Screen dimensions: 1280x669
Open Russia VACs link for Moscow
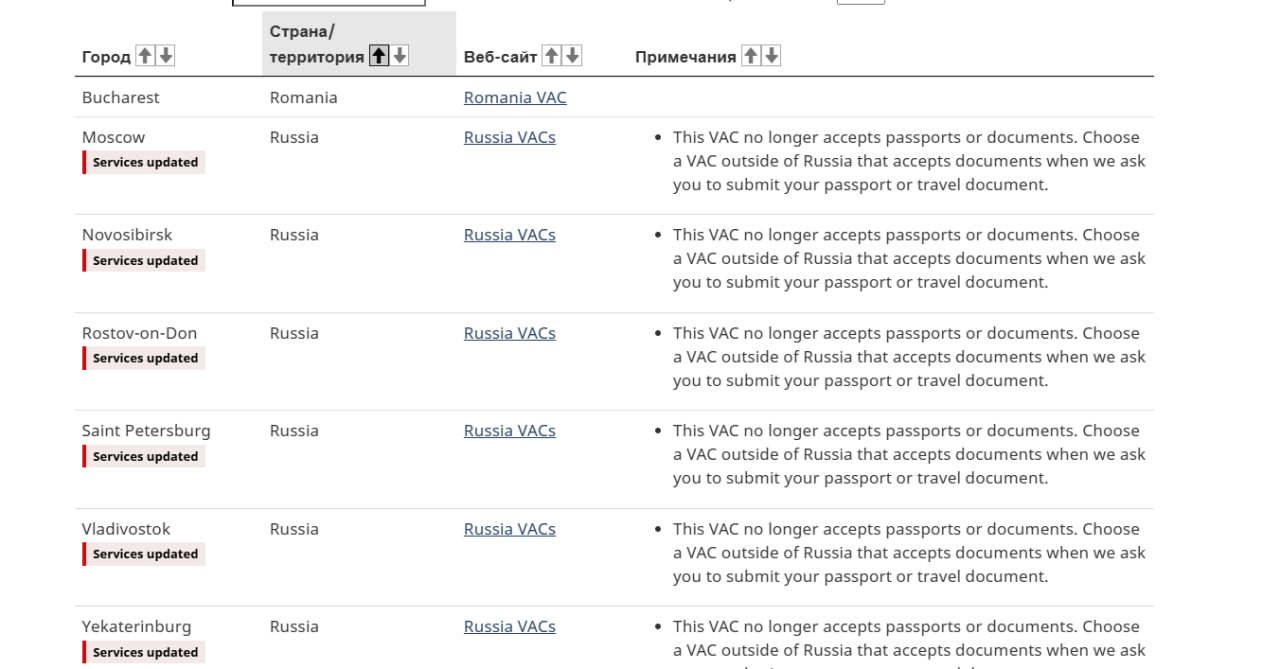point(509,138)
